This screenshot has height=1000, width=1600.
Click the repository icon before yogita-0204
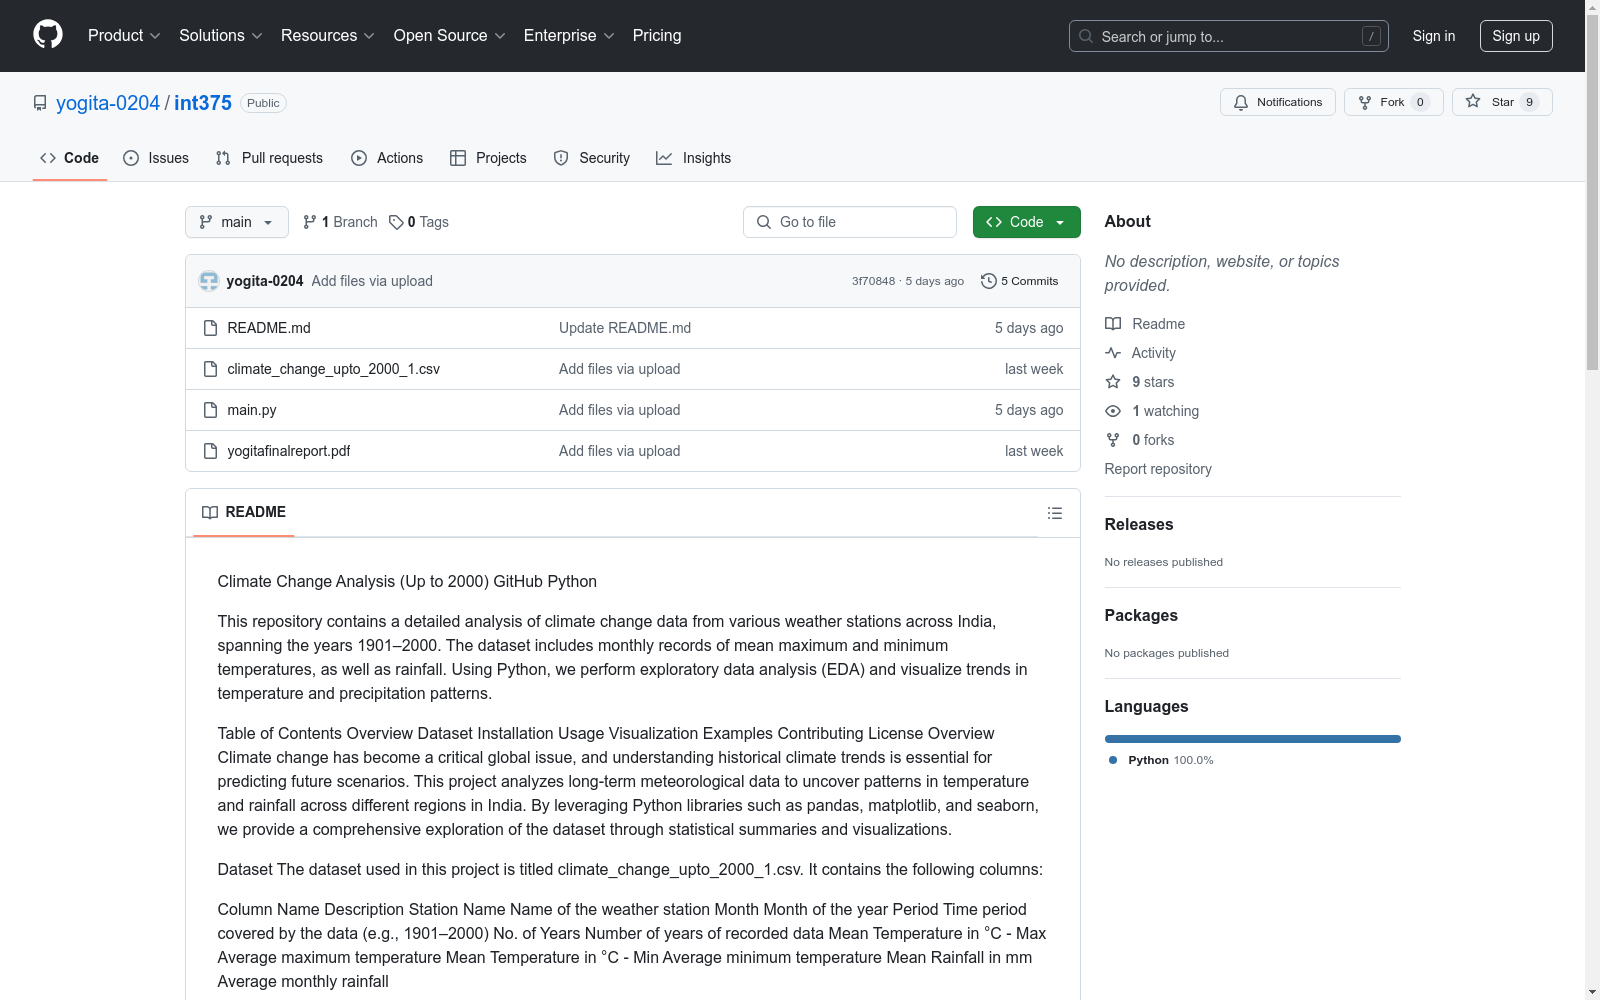pos(40,103)
